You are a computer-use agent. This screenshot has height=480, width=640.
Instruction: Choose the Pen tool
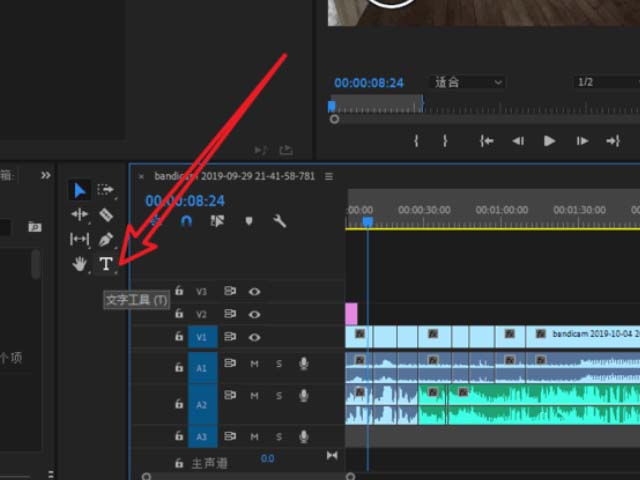(106, 240)
